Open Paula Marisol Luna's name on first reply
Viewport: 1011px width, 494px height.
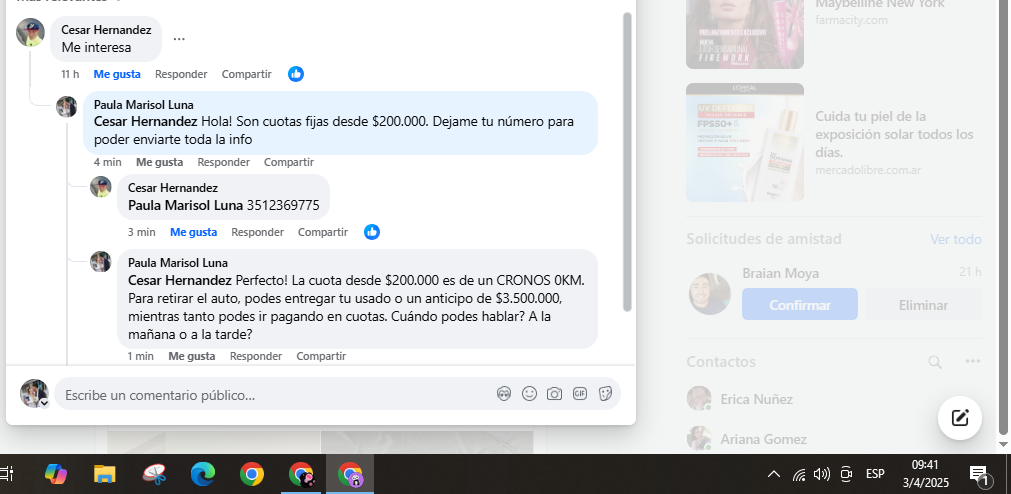(144, 104)
